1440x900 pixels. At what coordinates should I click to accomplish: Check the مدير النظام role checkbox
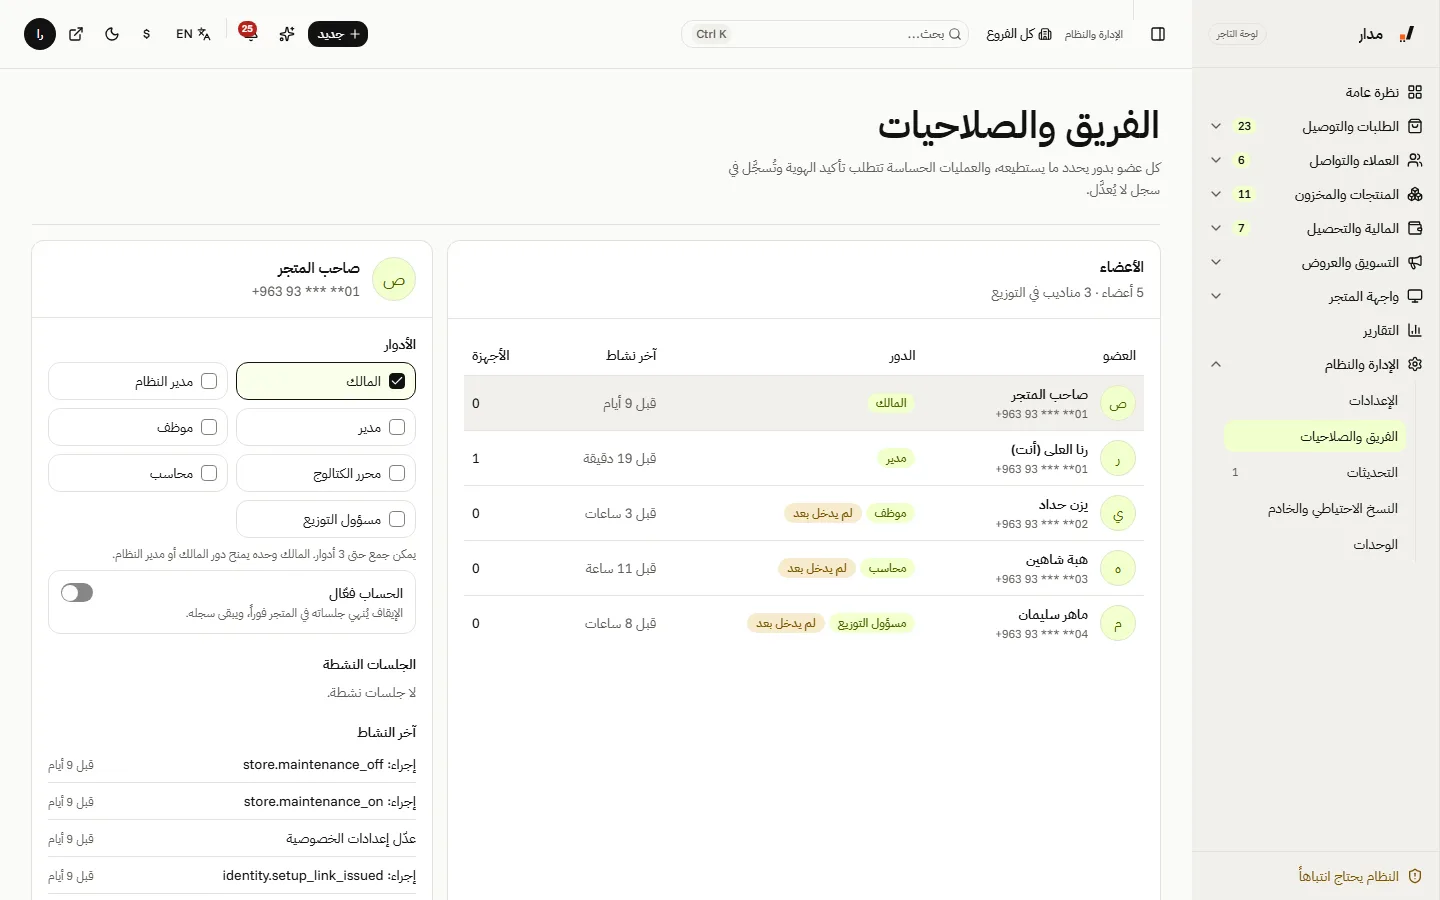point(209,381)
